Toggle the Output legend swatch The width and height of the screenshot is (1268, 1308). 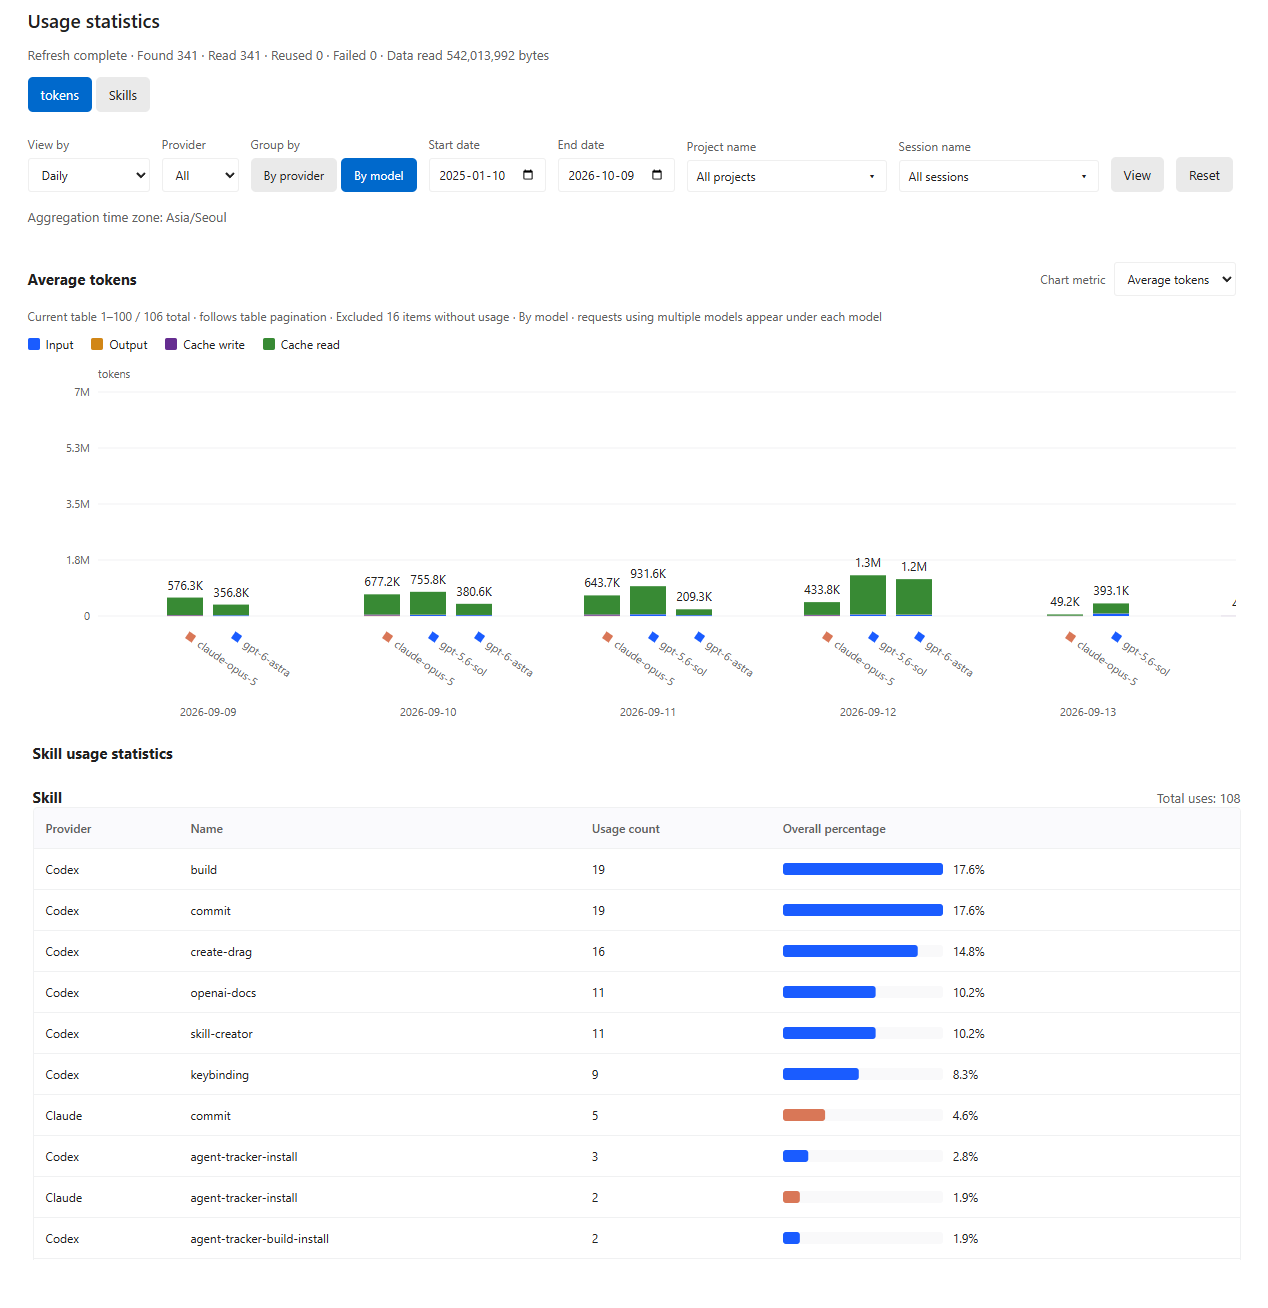coord(97,344)
